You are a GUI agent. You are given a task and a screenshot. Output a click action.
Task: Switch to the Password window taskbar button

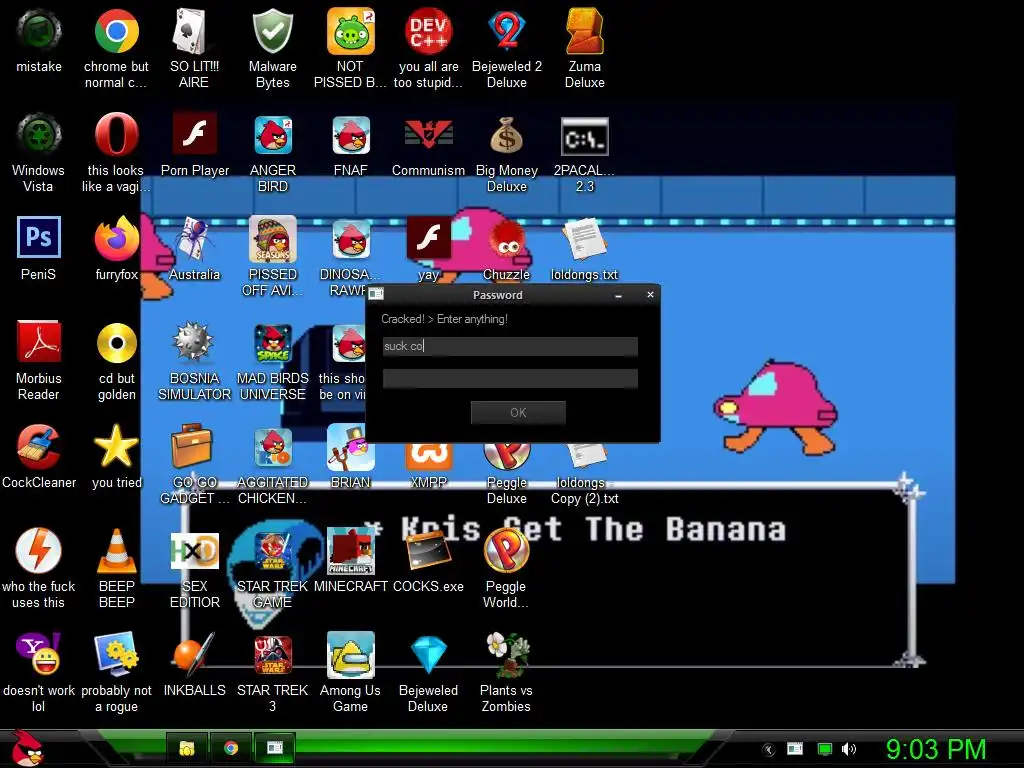coord(275,748)
